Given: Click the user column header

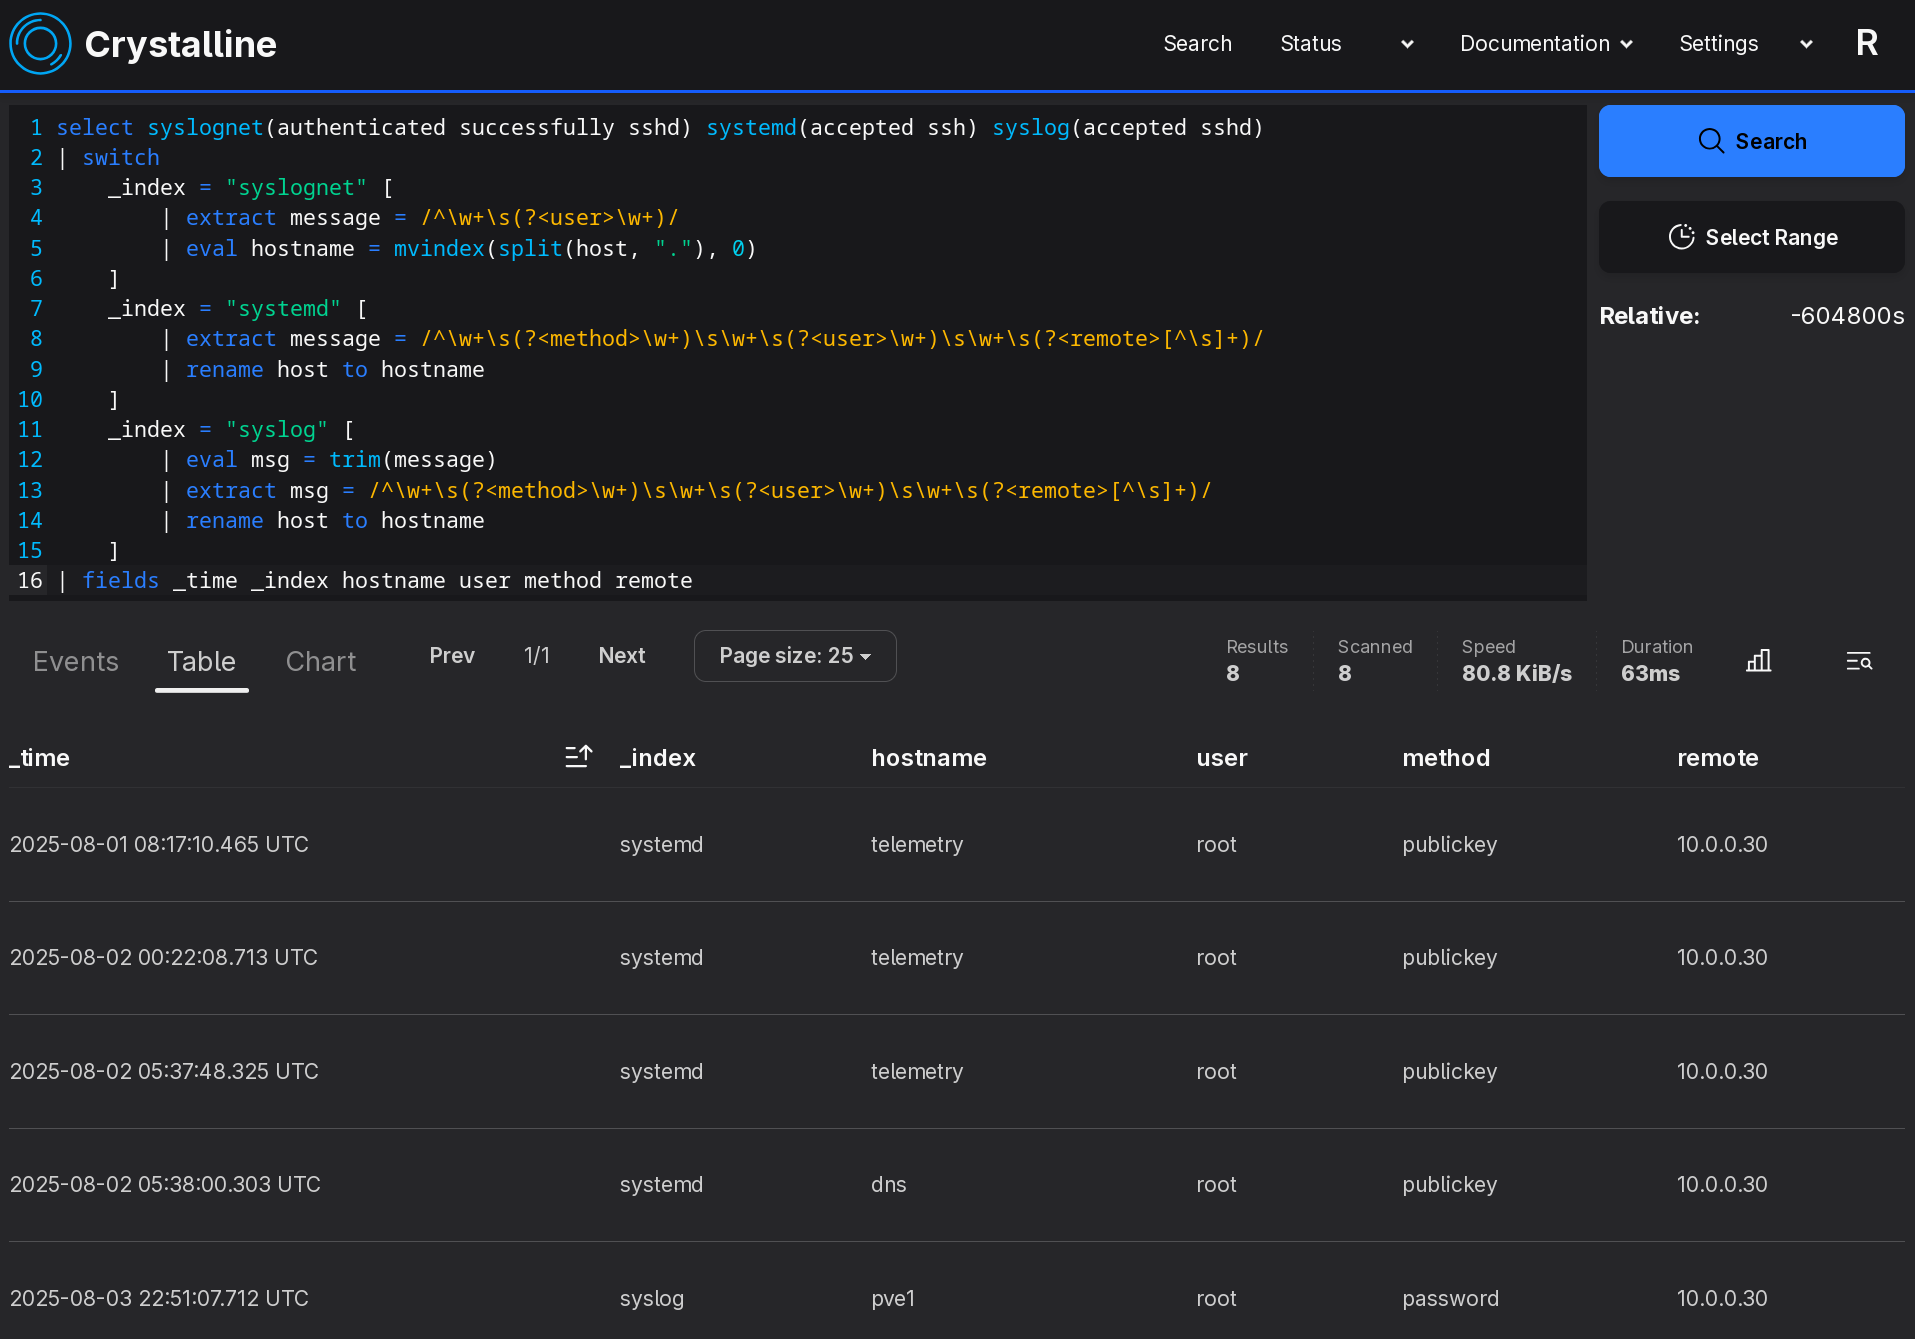Looking at the screenshot, I should [1222, 758].
